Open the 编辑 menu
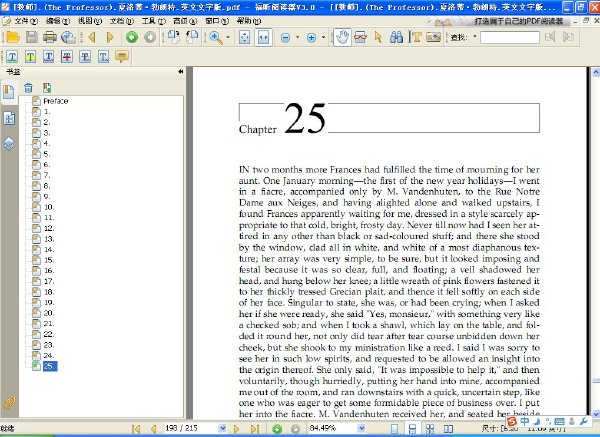Screen dimensions: 600x437 [57, 21]
